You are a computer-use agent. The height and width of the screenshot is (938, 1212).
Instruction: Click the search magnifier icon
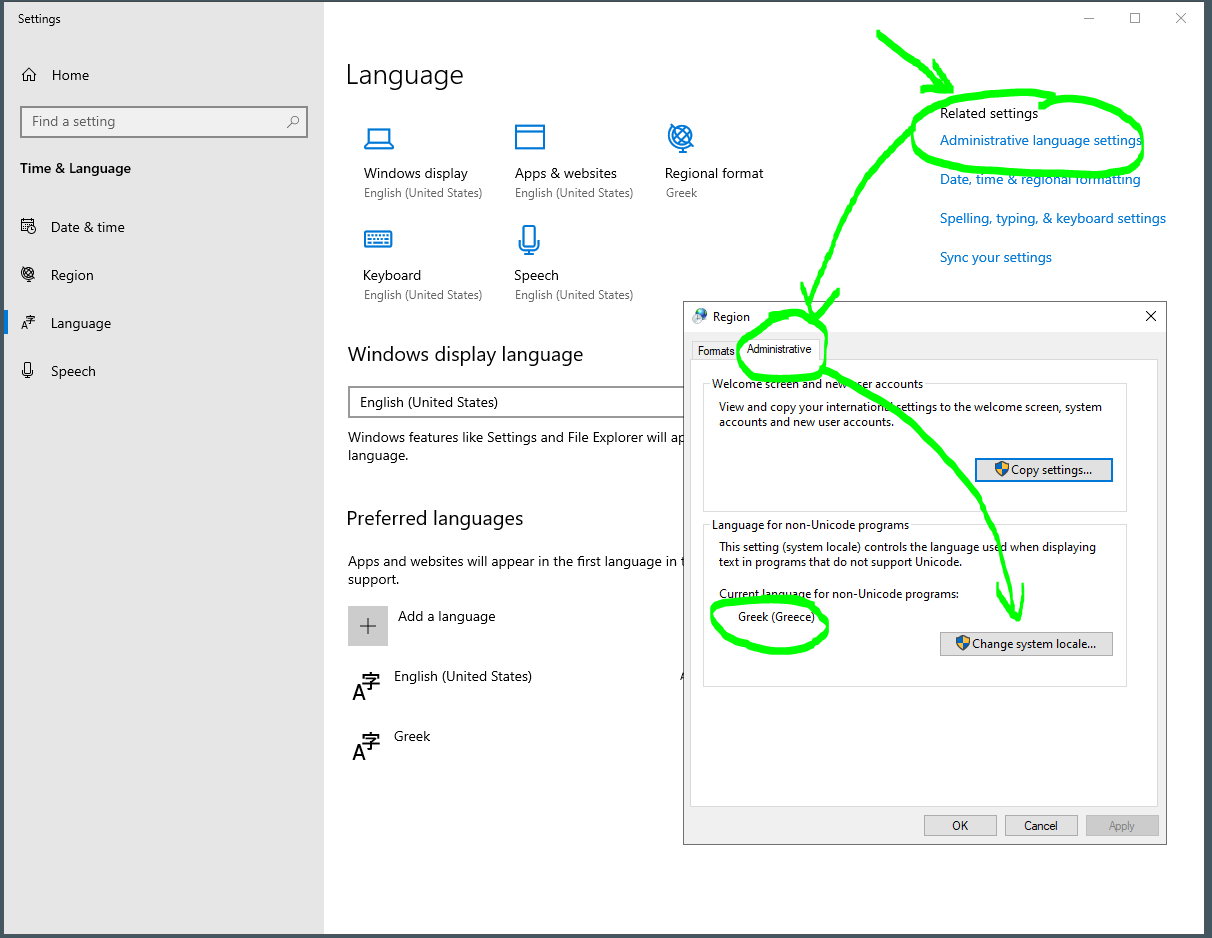tap(293, 122)
